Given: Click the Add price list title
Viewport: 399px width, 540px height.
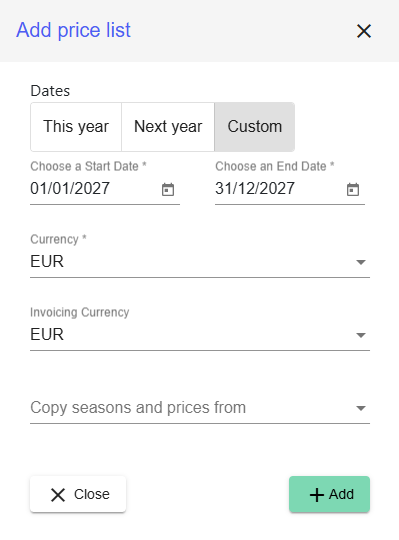Looking at the screenshot, I should pos(74,30).
